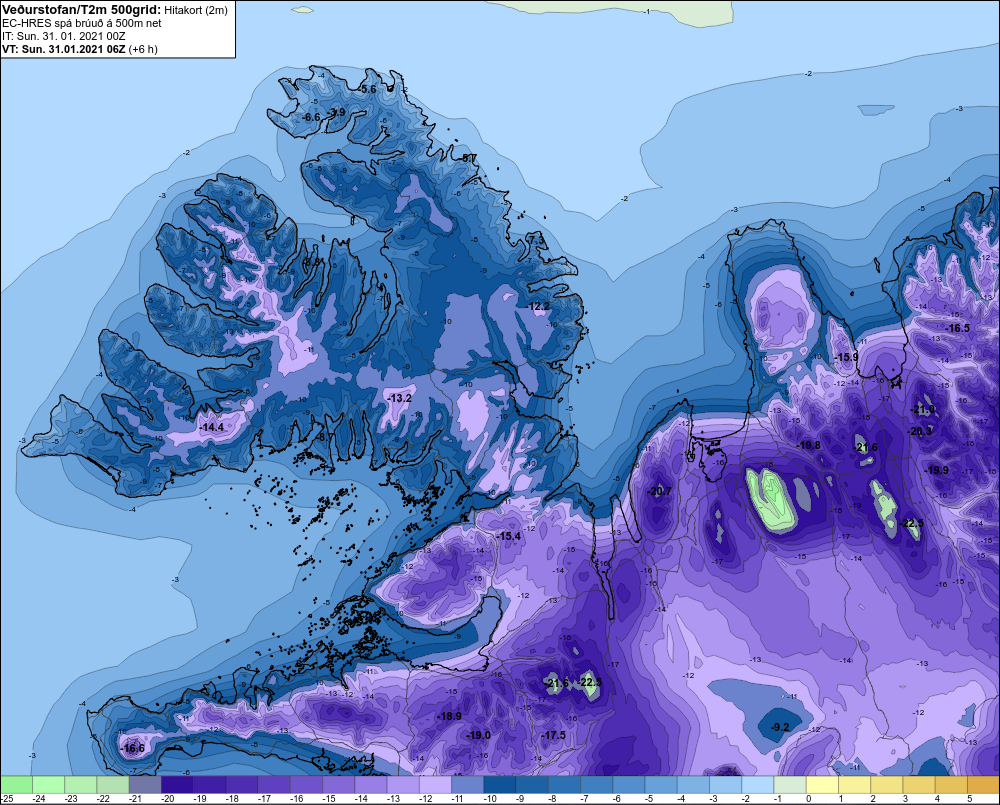This screenshot has height=805, width=1000.
Task: Click the -9.2 temperature label
Action: click(779, 727)
